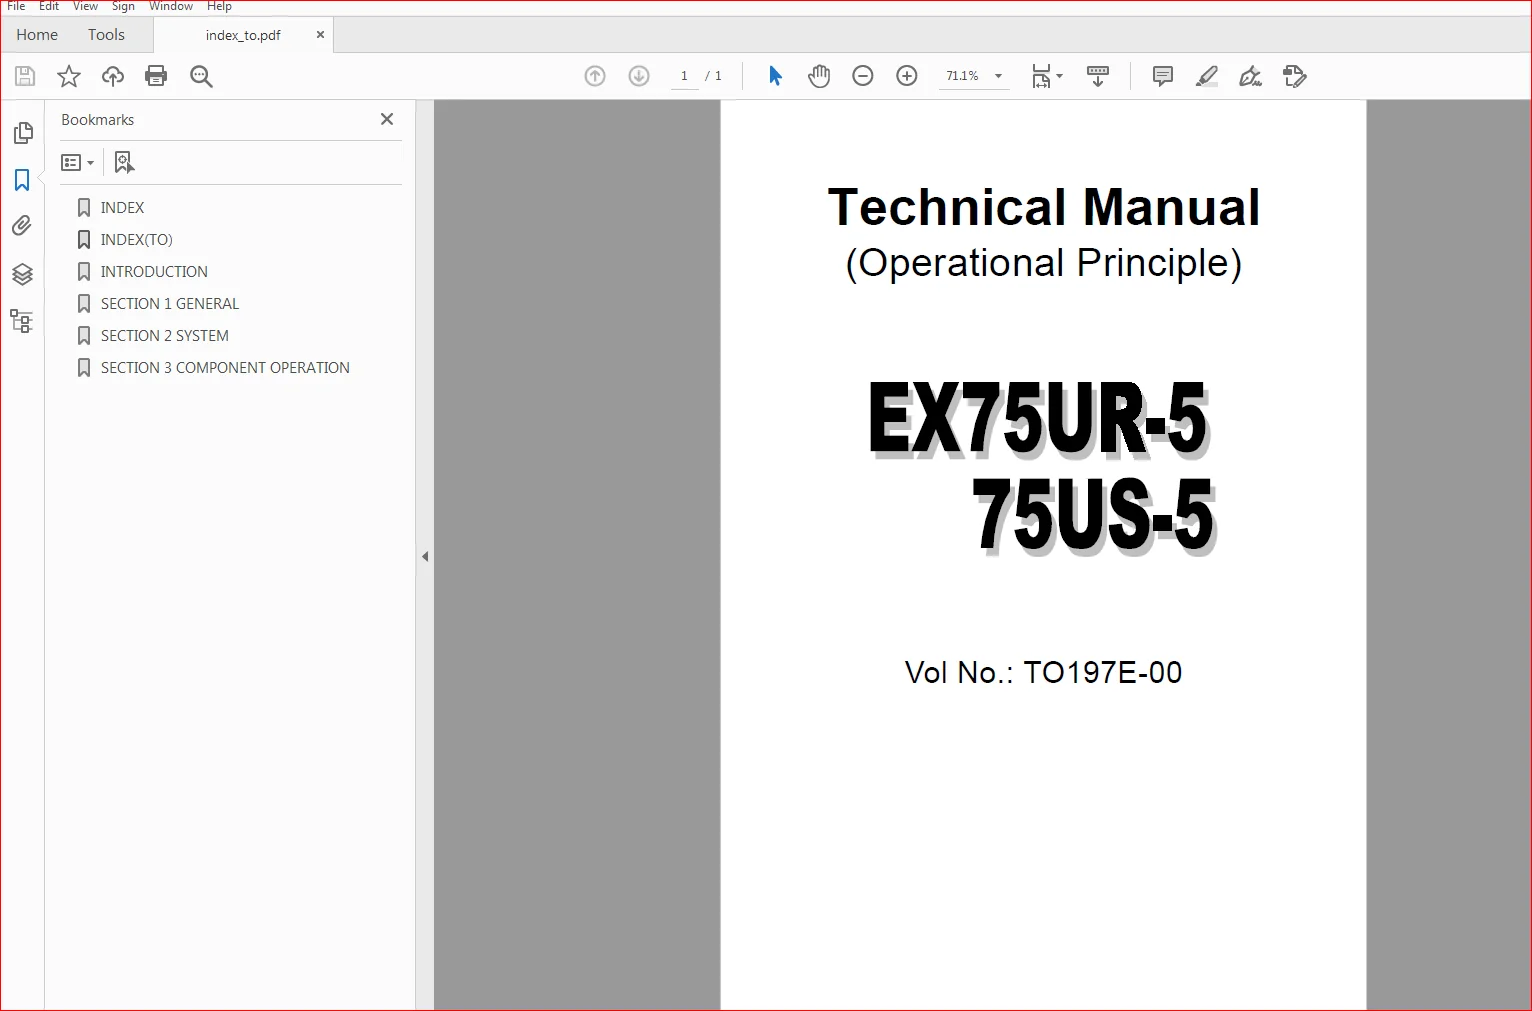Screen dimensions: 1532x1011
Task: Collapse the navigation pane with arrow
Action: point(425,556)
